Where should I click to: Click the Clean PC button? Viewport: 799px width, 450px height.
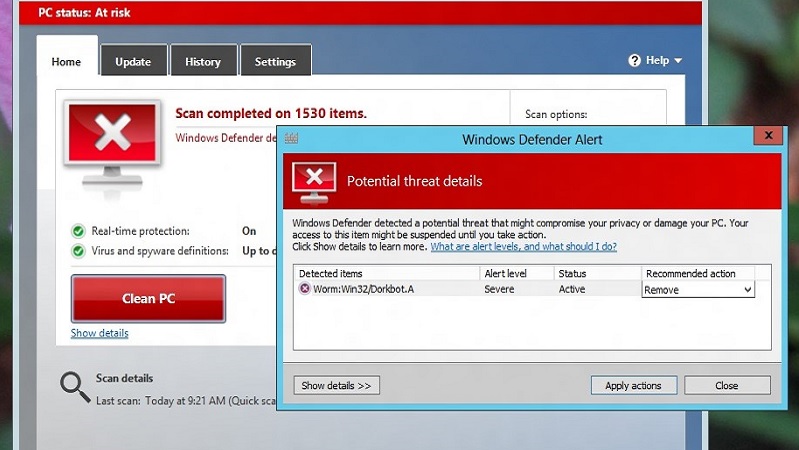(x=148, y=299)
